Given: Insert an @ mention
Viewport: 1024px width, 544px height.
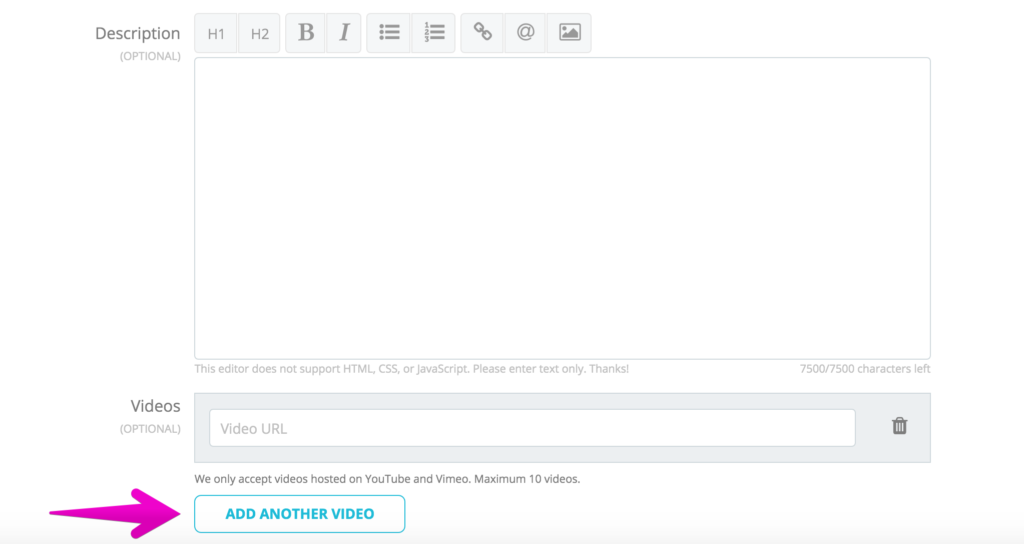Looking at the screenshot, I should pos(526,33).
